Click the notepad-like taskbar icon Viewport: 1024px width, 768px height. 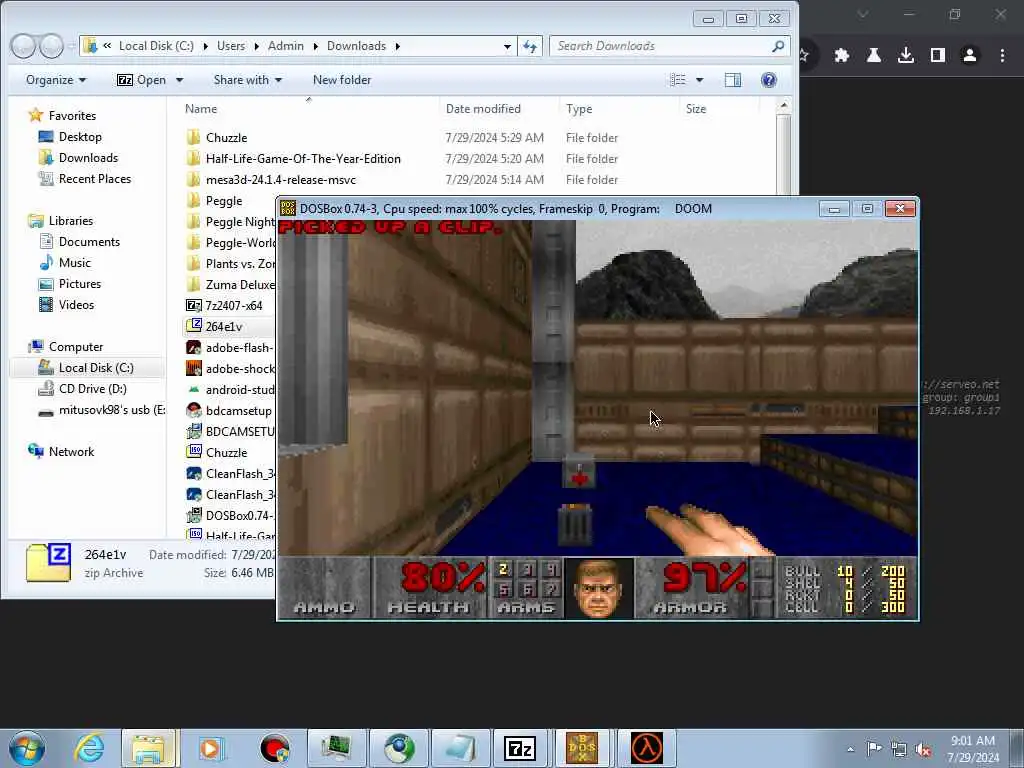pyautogui.click(x=460, y=748)
